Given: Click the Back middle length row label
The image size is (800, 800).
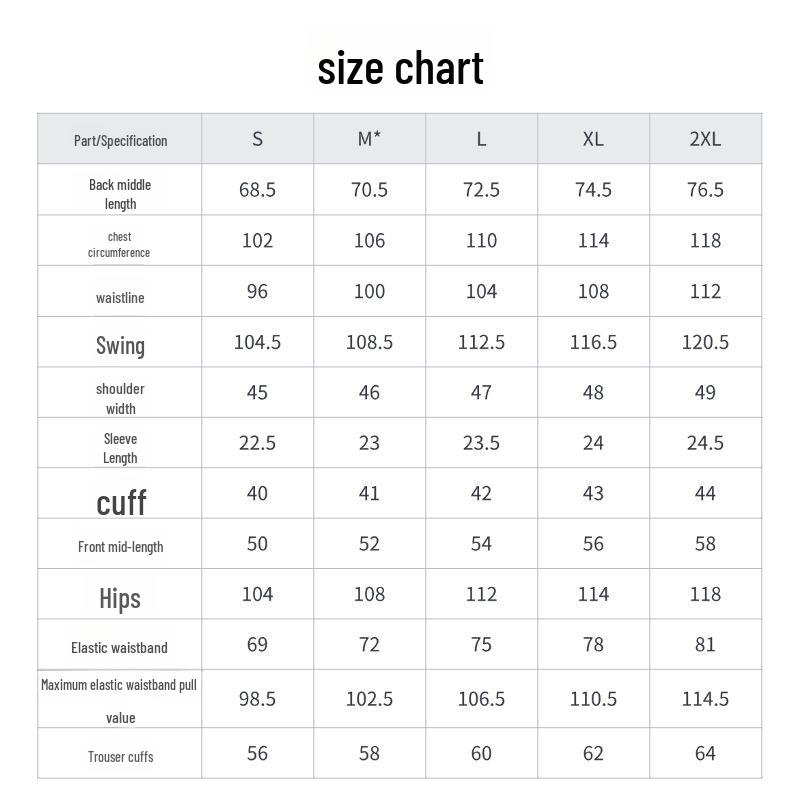Looking at the screenshot, I should (x=120, y=194).
